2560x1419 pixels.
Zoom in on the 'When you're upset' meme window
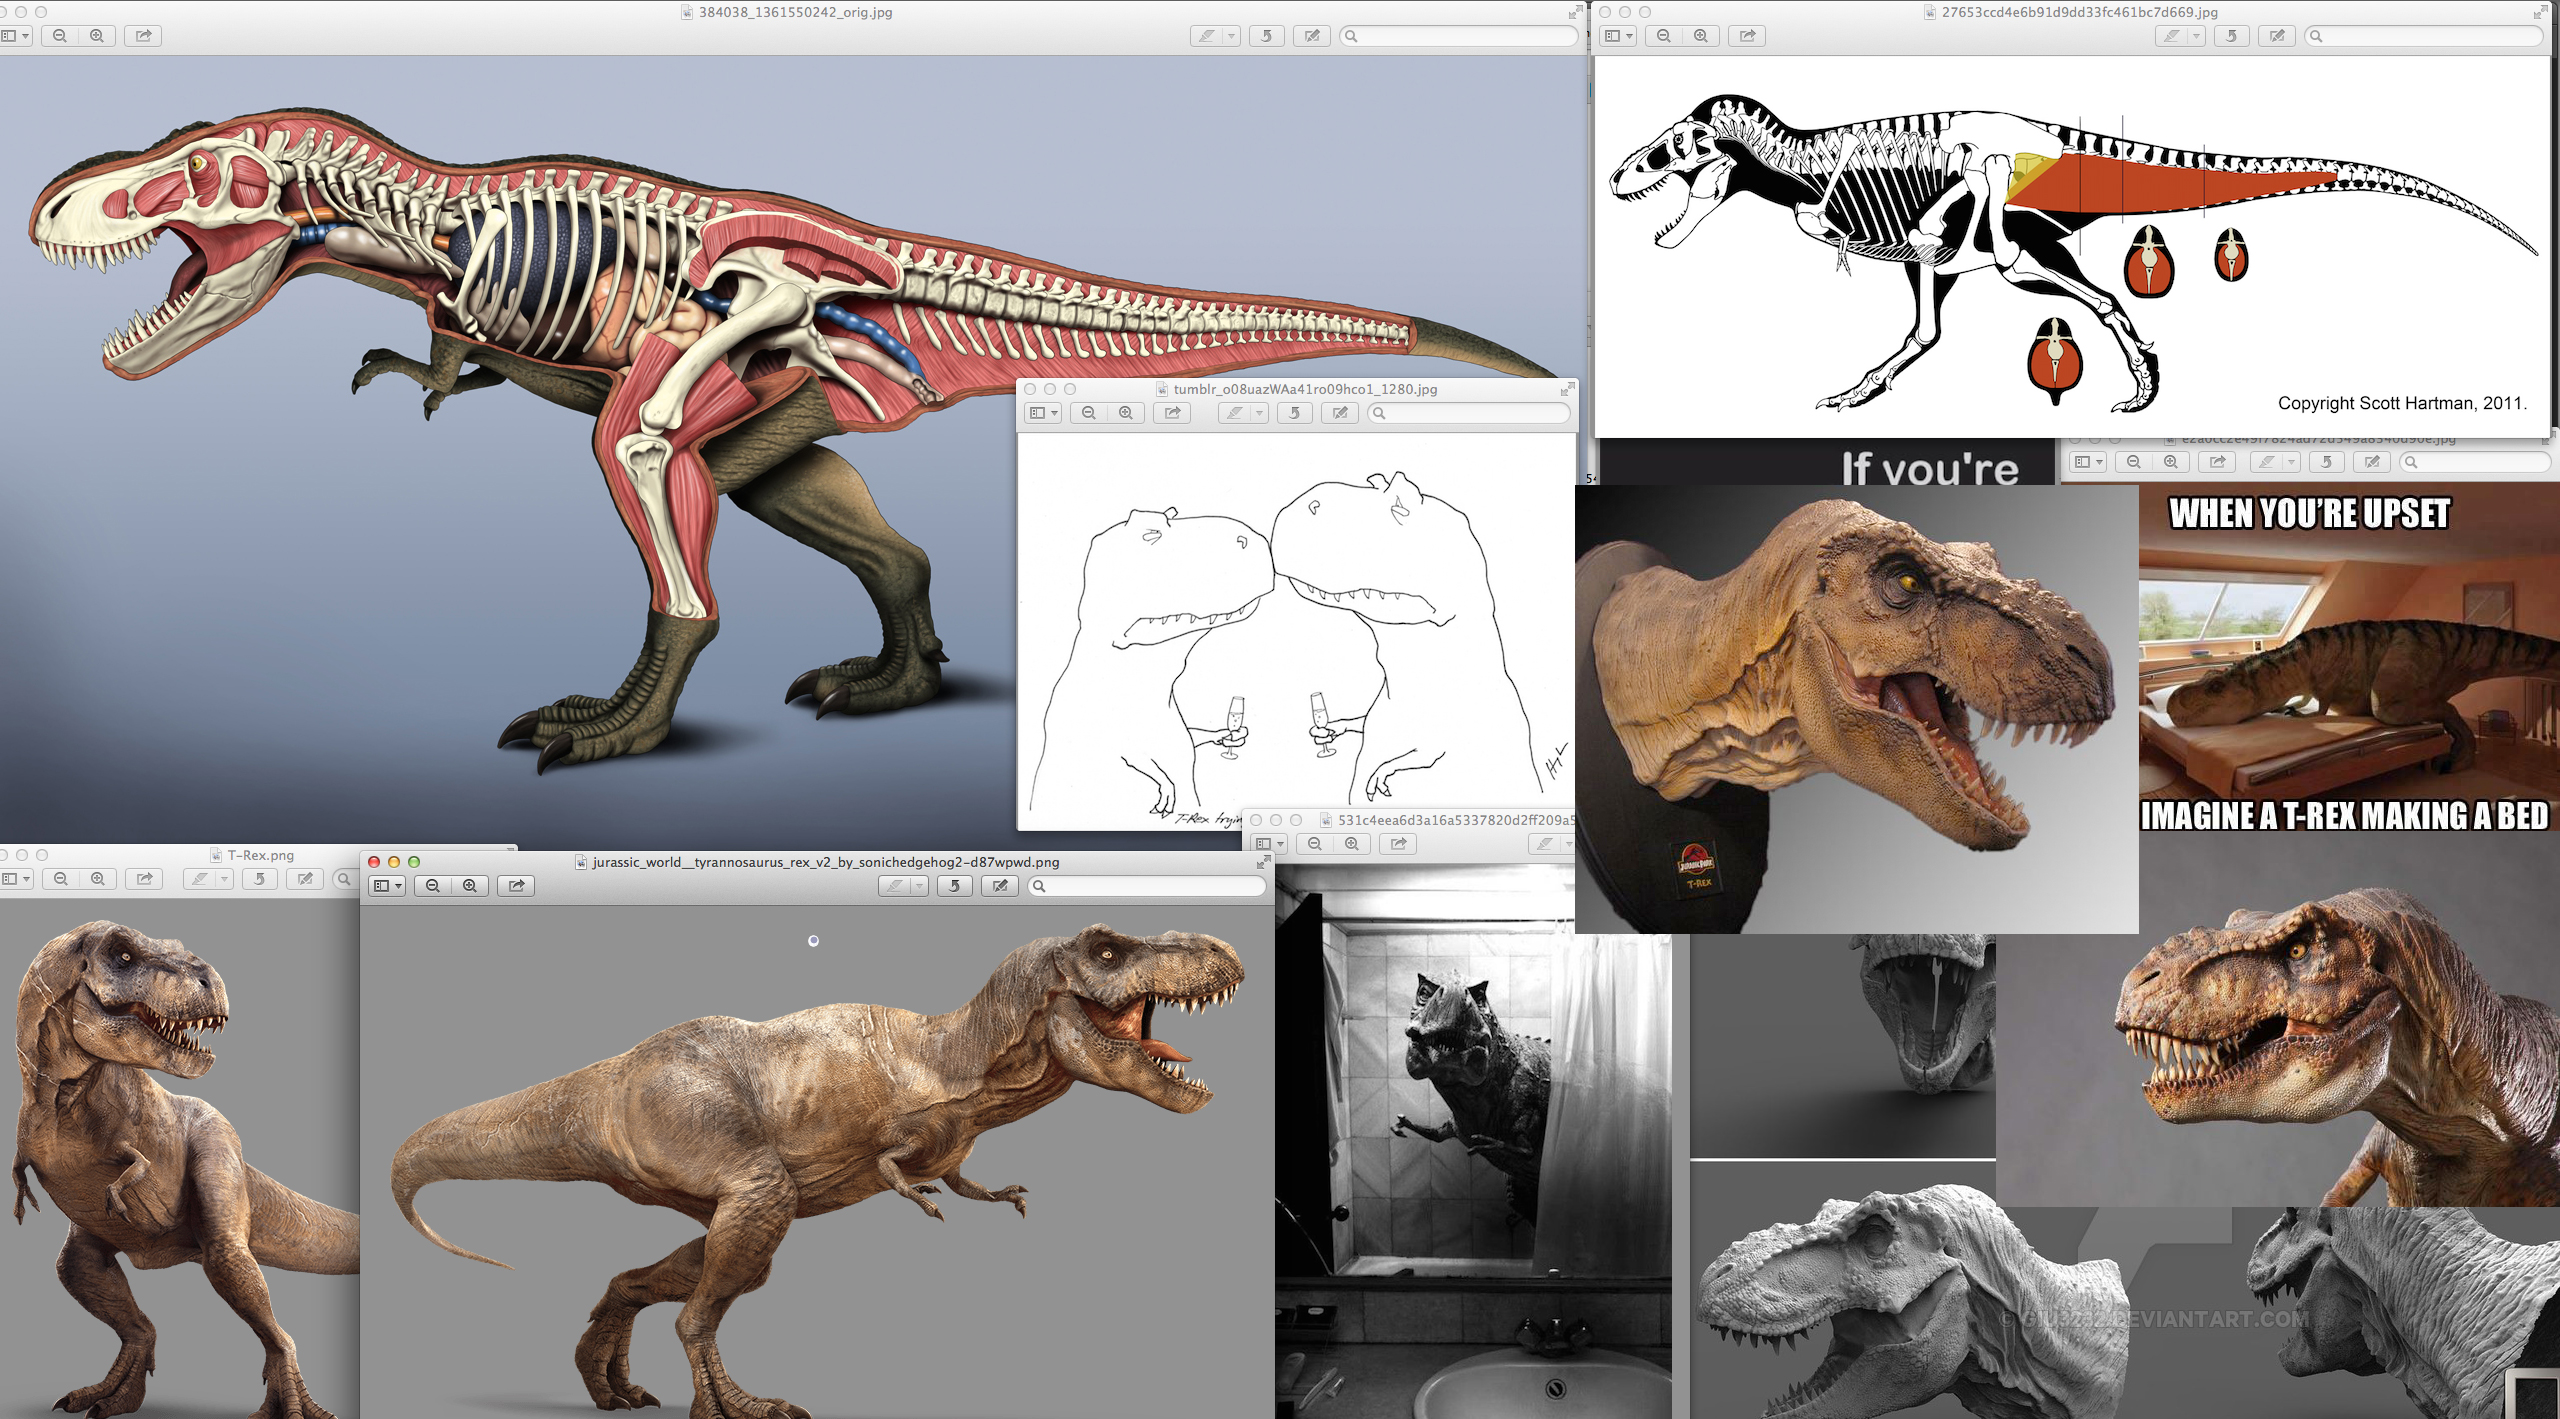pyautogui.click(x=2171, y=462)
